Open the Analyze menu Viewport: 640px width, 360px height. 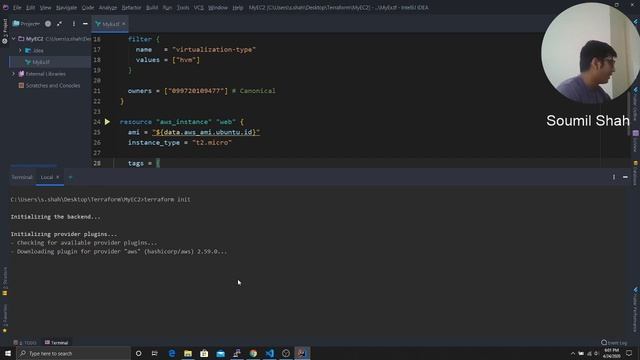click(108, 7)
